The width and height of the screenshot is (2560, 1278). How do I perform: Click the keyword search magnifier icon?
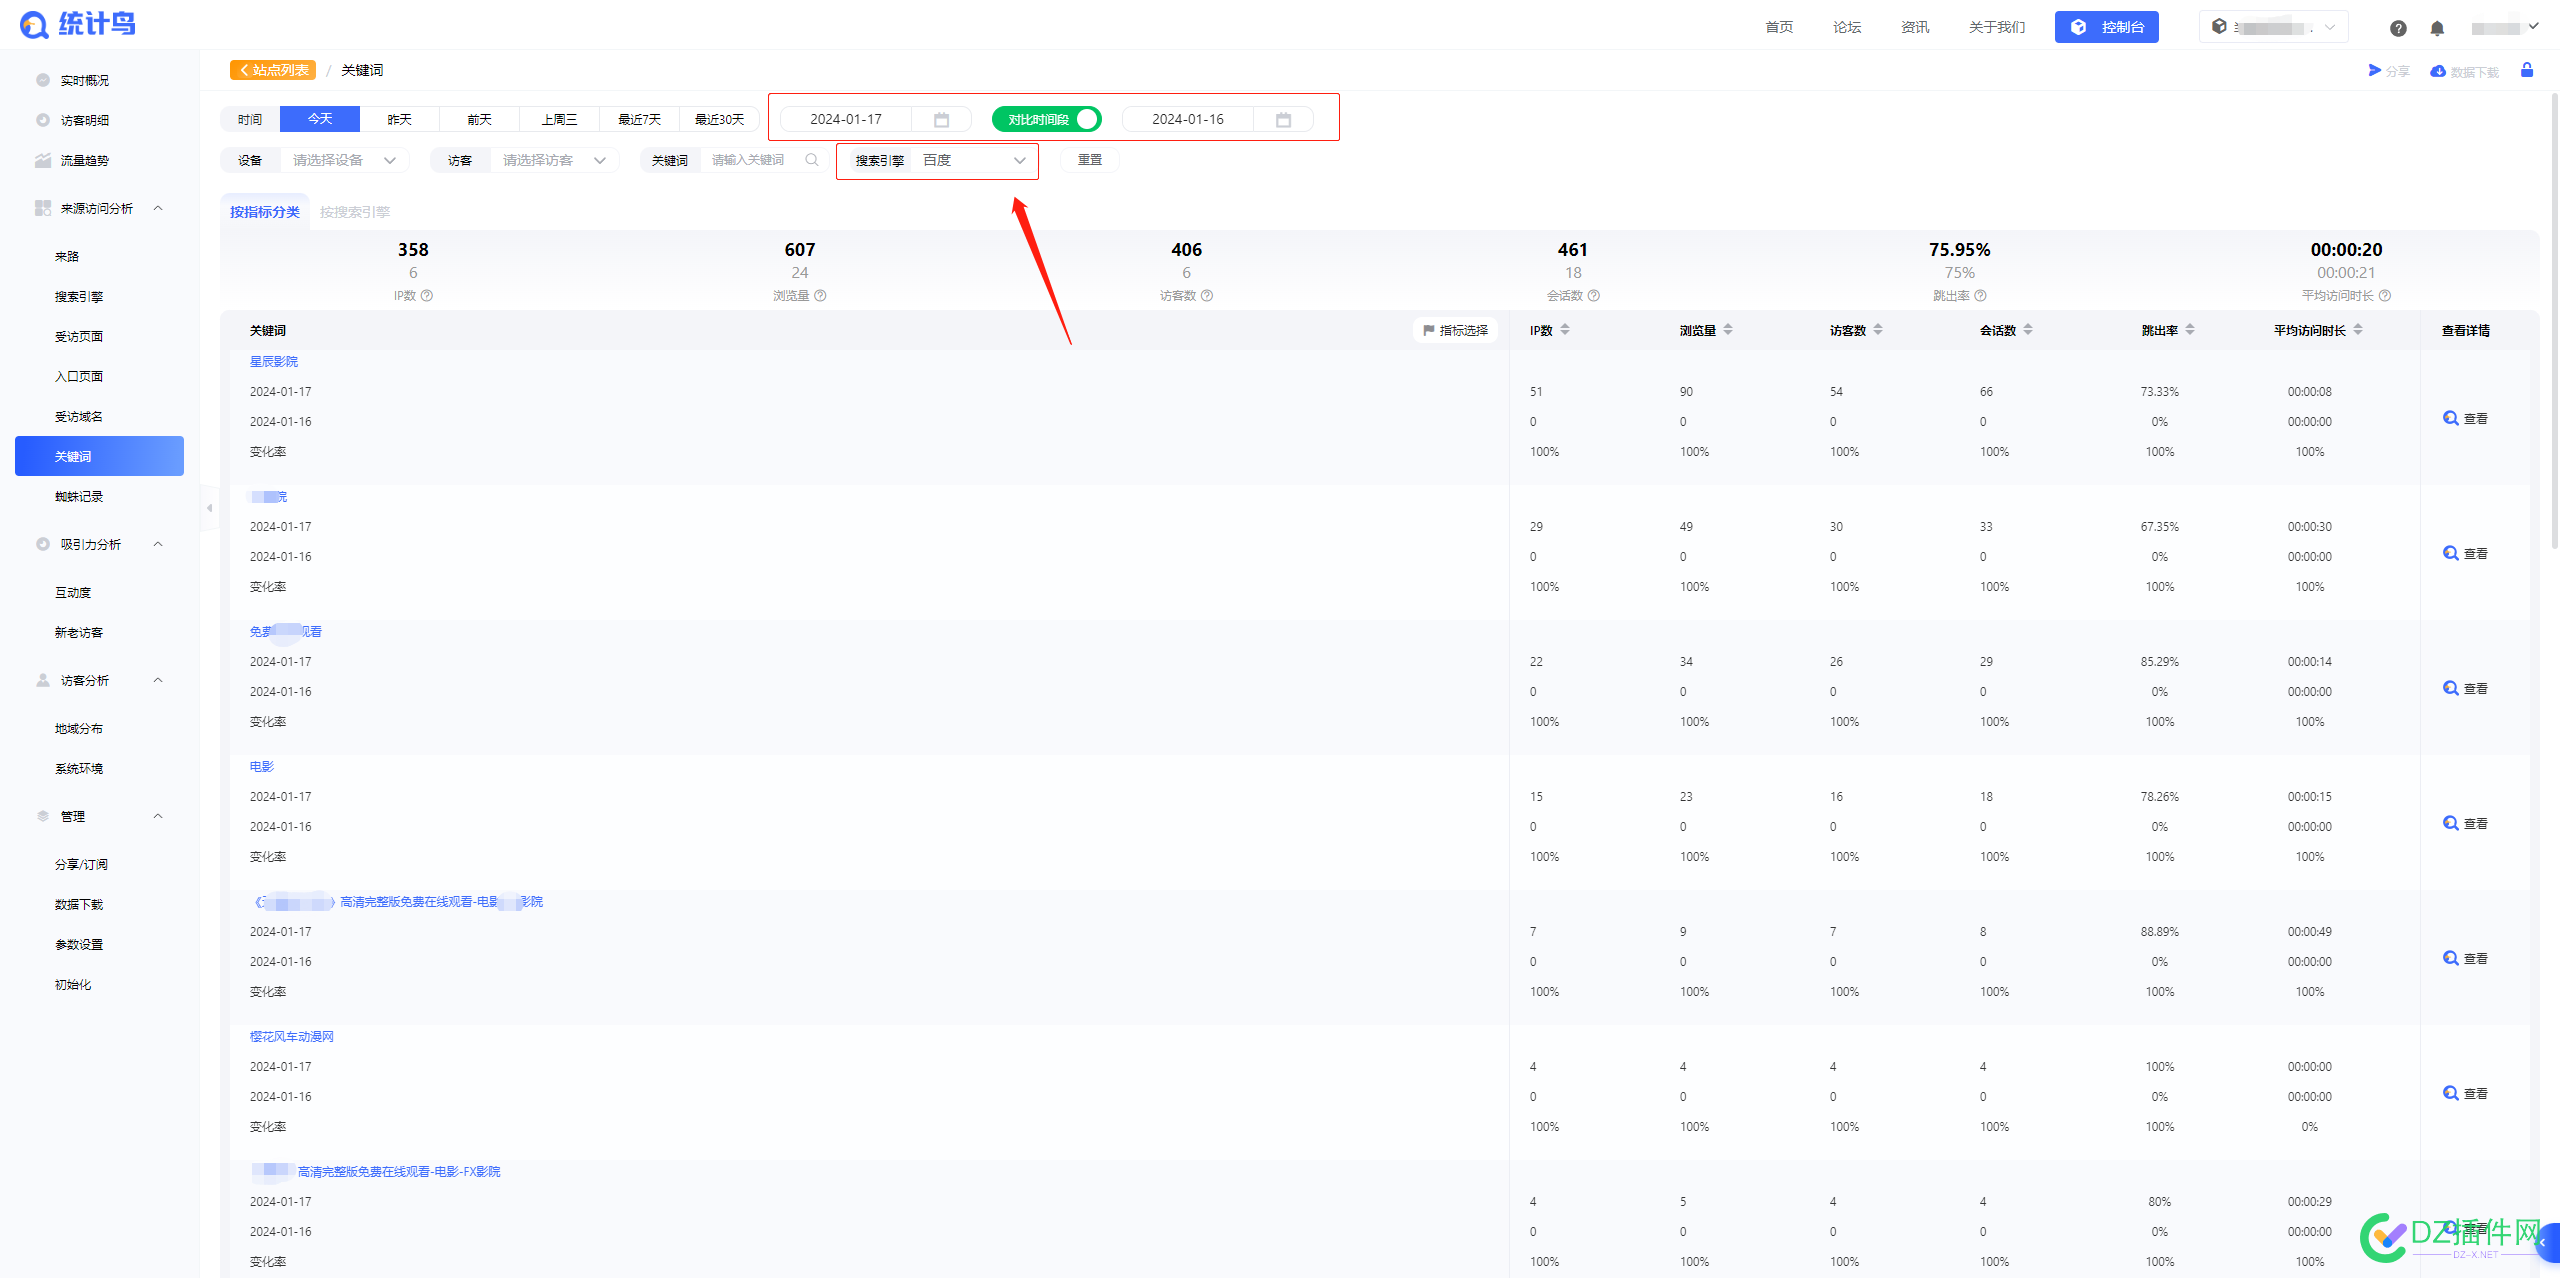[812, 160]
